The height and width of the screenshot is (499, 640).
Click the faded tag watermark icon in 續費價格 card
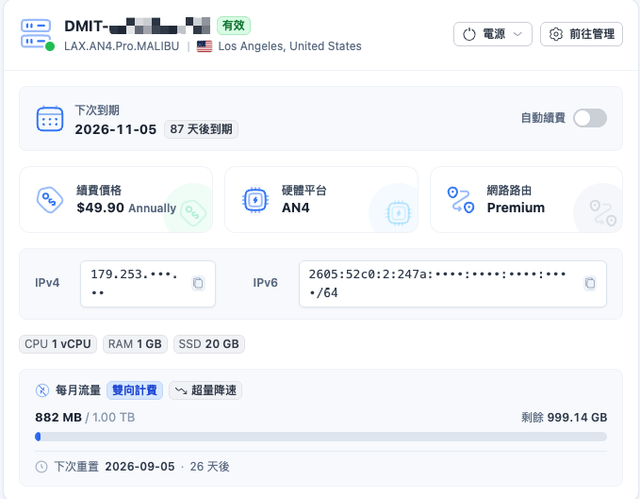point(193,212)
